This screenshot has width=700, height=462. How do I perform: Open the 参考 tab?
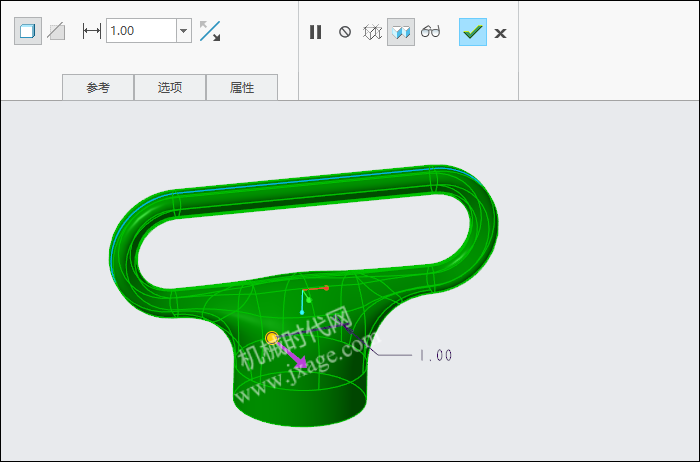[x=98, y=87]
